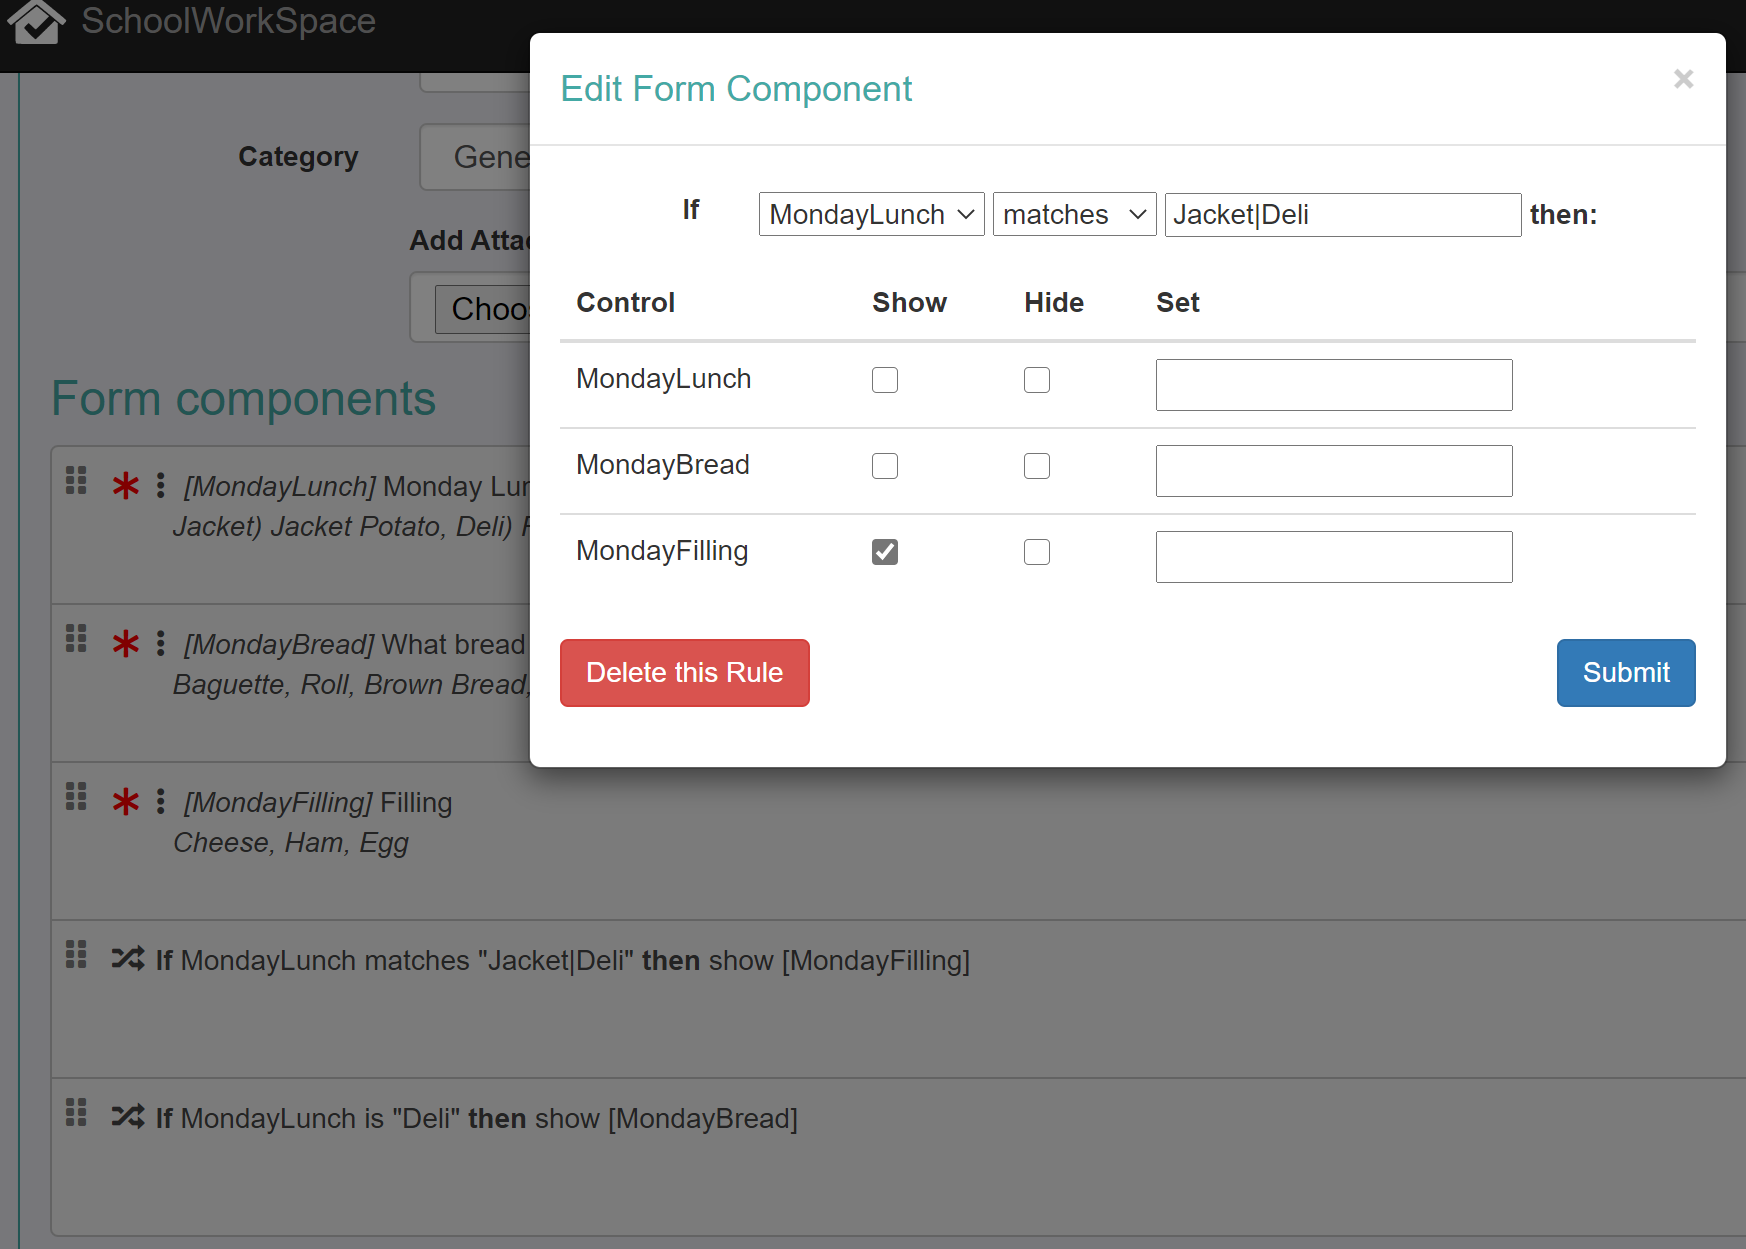Click drag handle for MondayBread rule row
The height and width of the screenshot is (1249, 1746).
[x=76, y=1113]
